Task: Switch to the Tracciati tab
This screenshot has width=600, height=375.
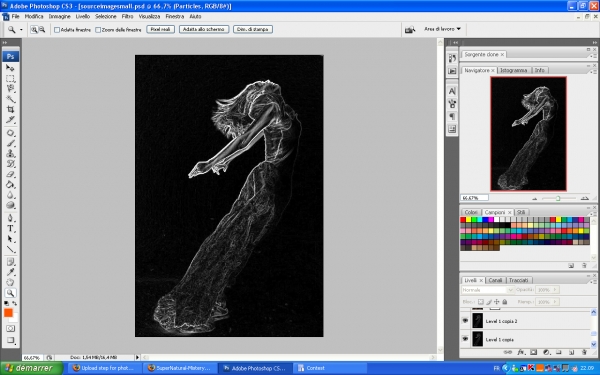Action: (518, 280)
